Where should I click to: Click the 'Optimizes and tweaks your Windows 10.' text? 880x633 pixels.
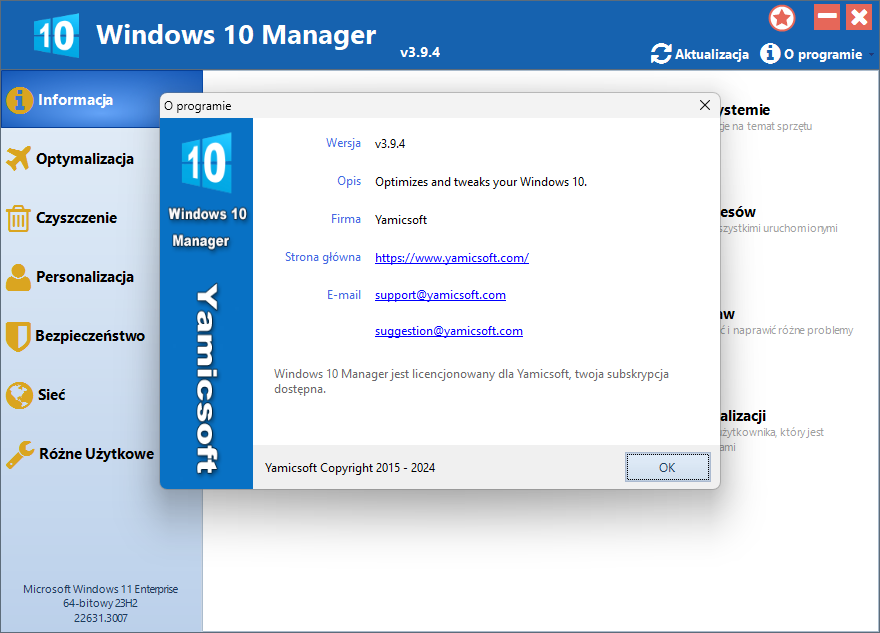481,182
